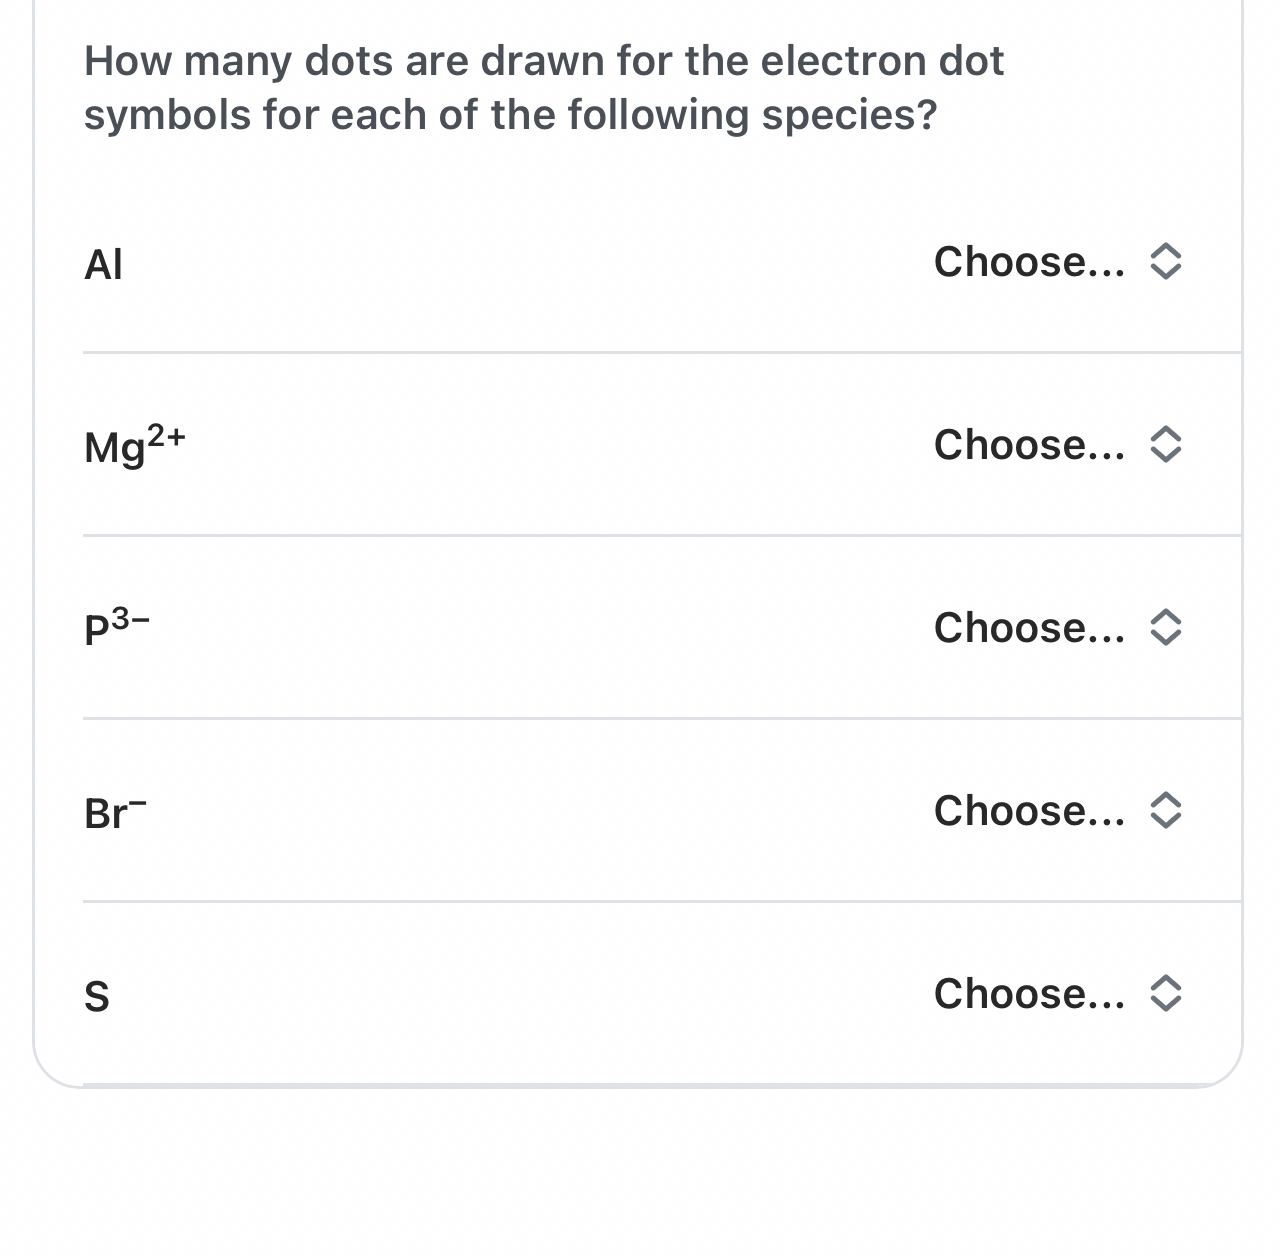Click the Choose selector in the Mg2+ row
The width and height of the screenshot is (1280, 1256).
pyautogui.click(x=1055, y=445)
